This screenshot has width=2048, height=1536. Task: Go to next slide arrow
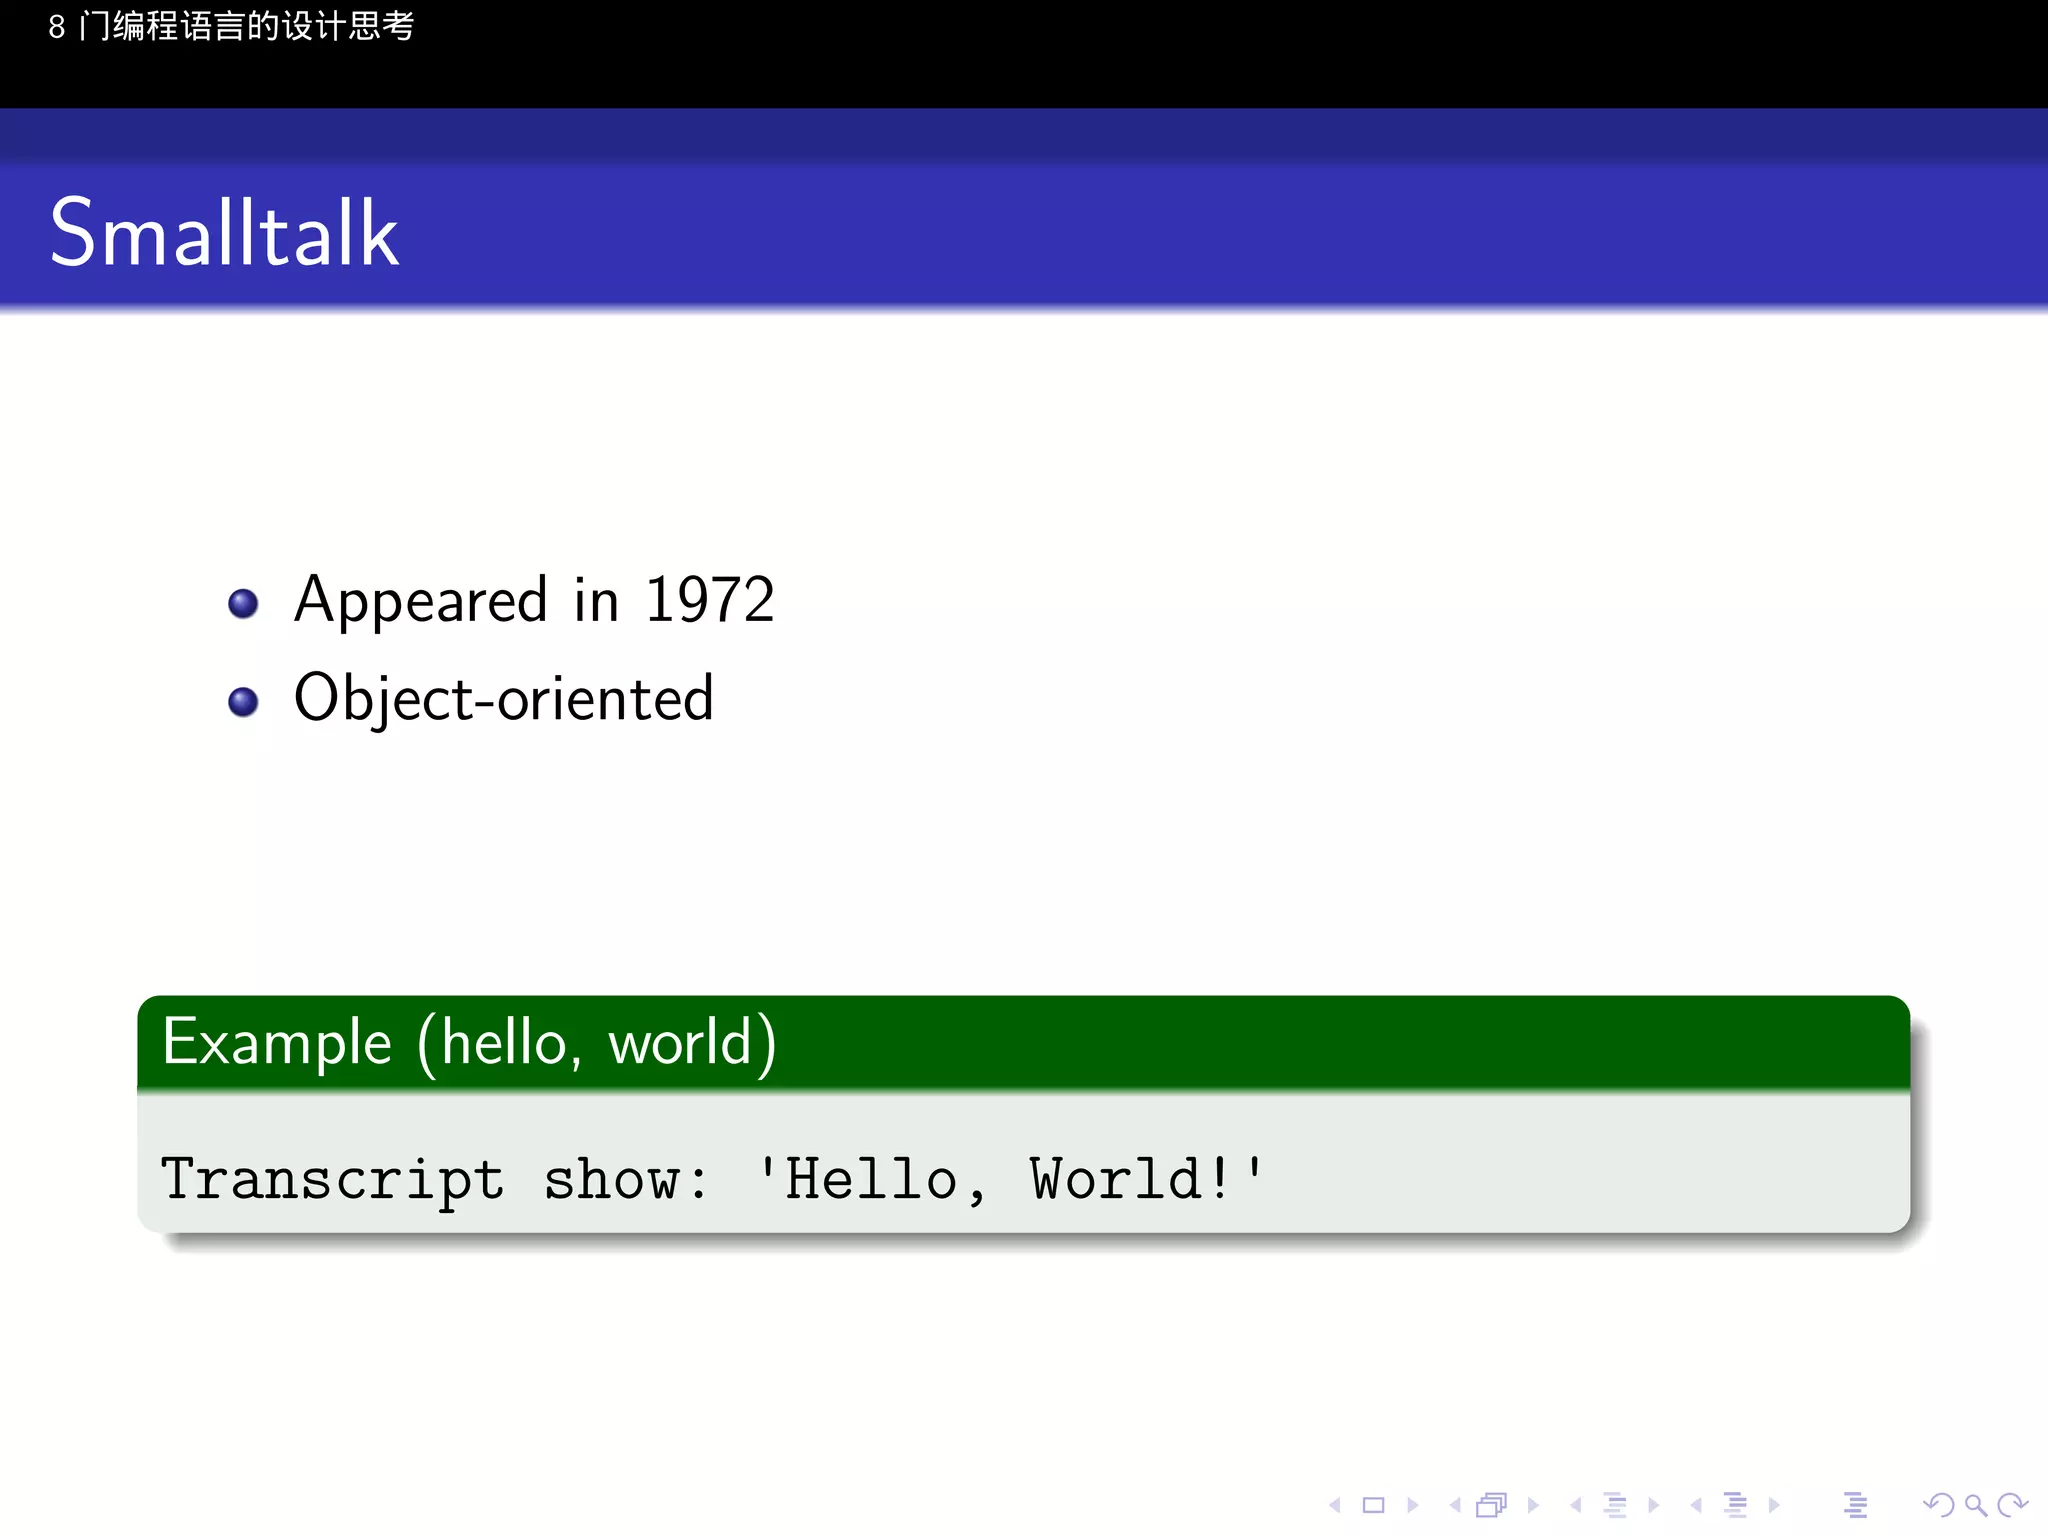[x=1413, y=1505]
